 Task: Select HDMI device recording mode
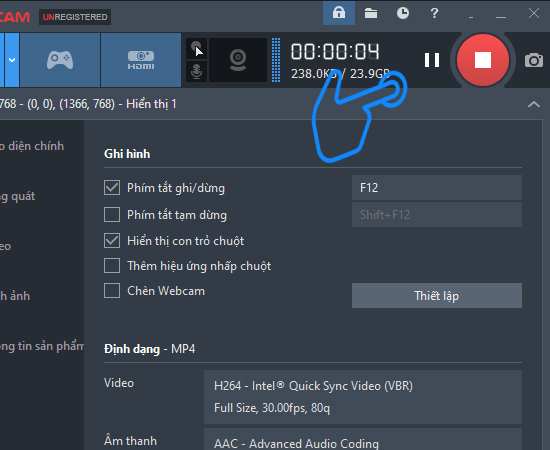tap(141, 60)
